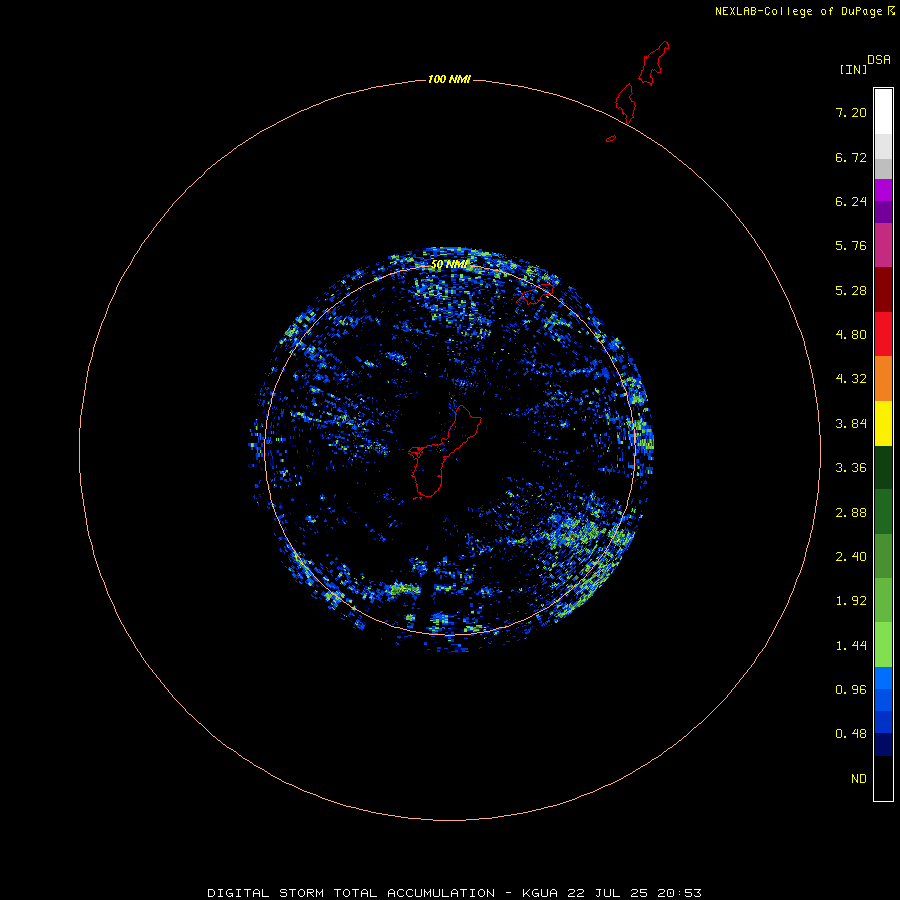Viewport: 900px width, 900px height.
Task: Click the northernmost red island outline
Action: point(654,63)
